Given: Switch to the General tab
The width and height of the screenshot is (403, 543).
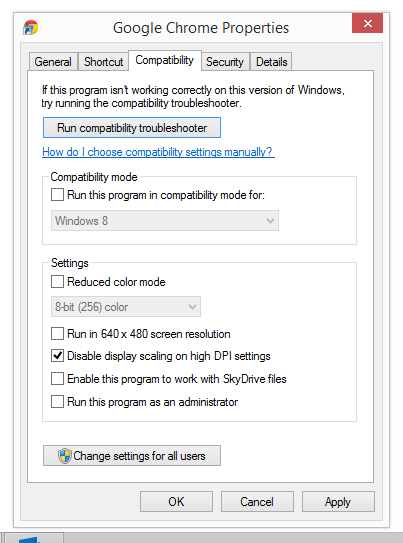Looking at the screenshot, I should [x=53, y=62].
